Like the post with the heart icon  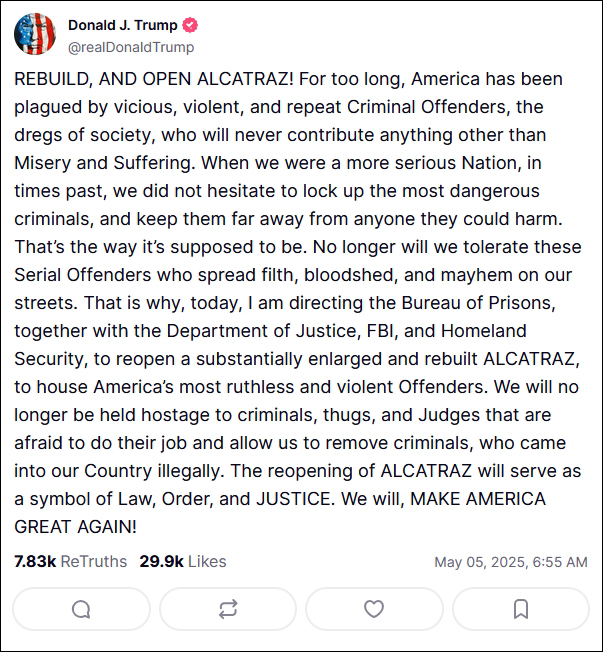(374, 609)
